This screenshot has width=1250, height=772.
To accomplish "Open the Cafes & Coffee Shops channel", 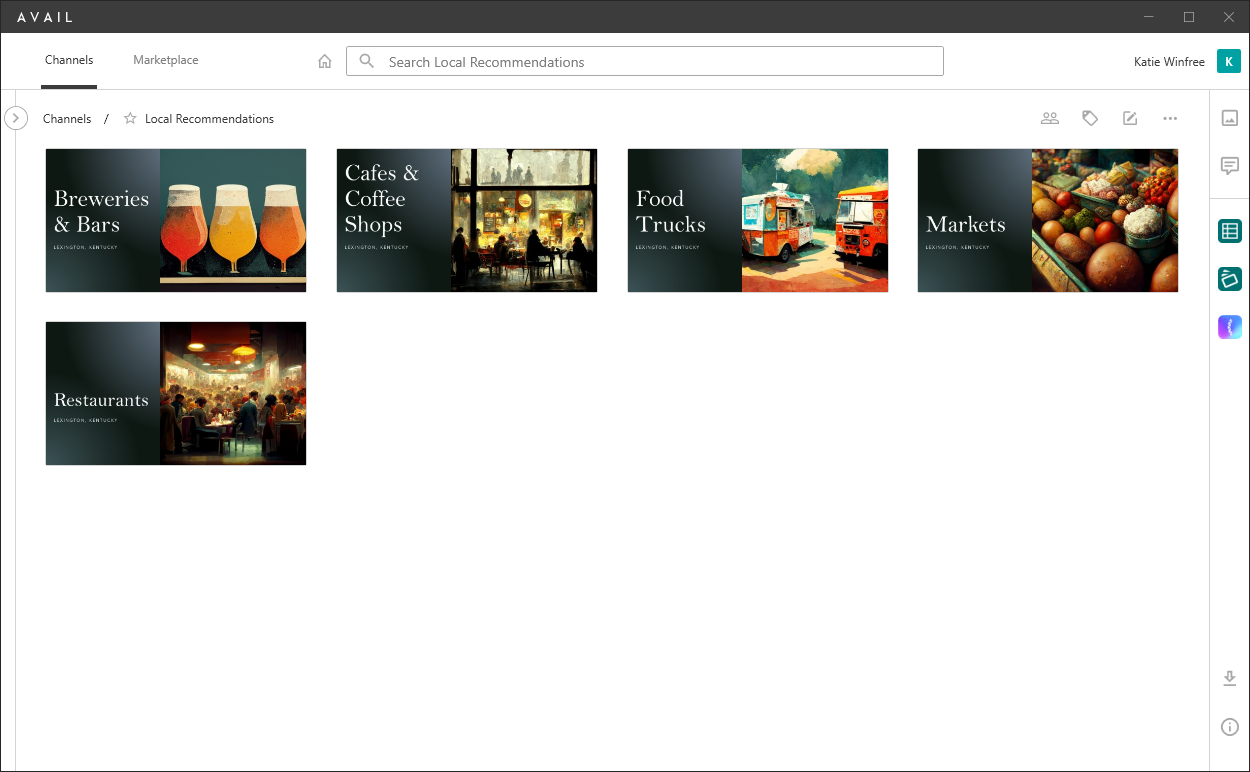I will click(x=467, y=220).
